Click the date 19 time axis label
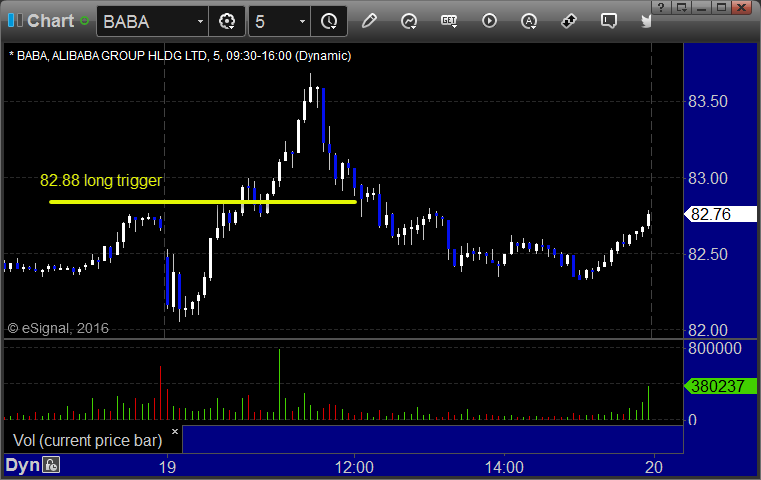 pos(167,467)
